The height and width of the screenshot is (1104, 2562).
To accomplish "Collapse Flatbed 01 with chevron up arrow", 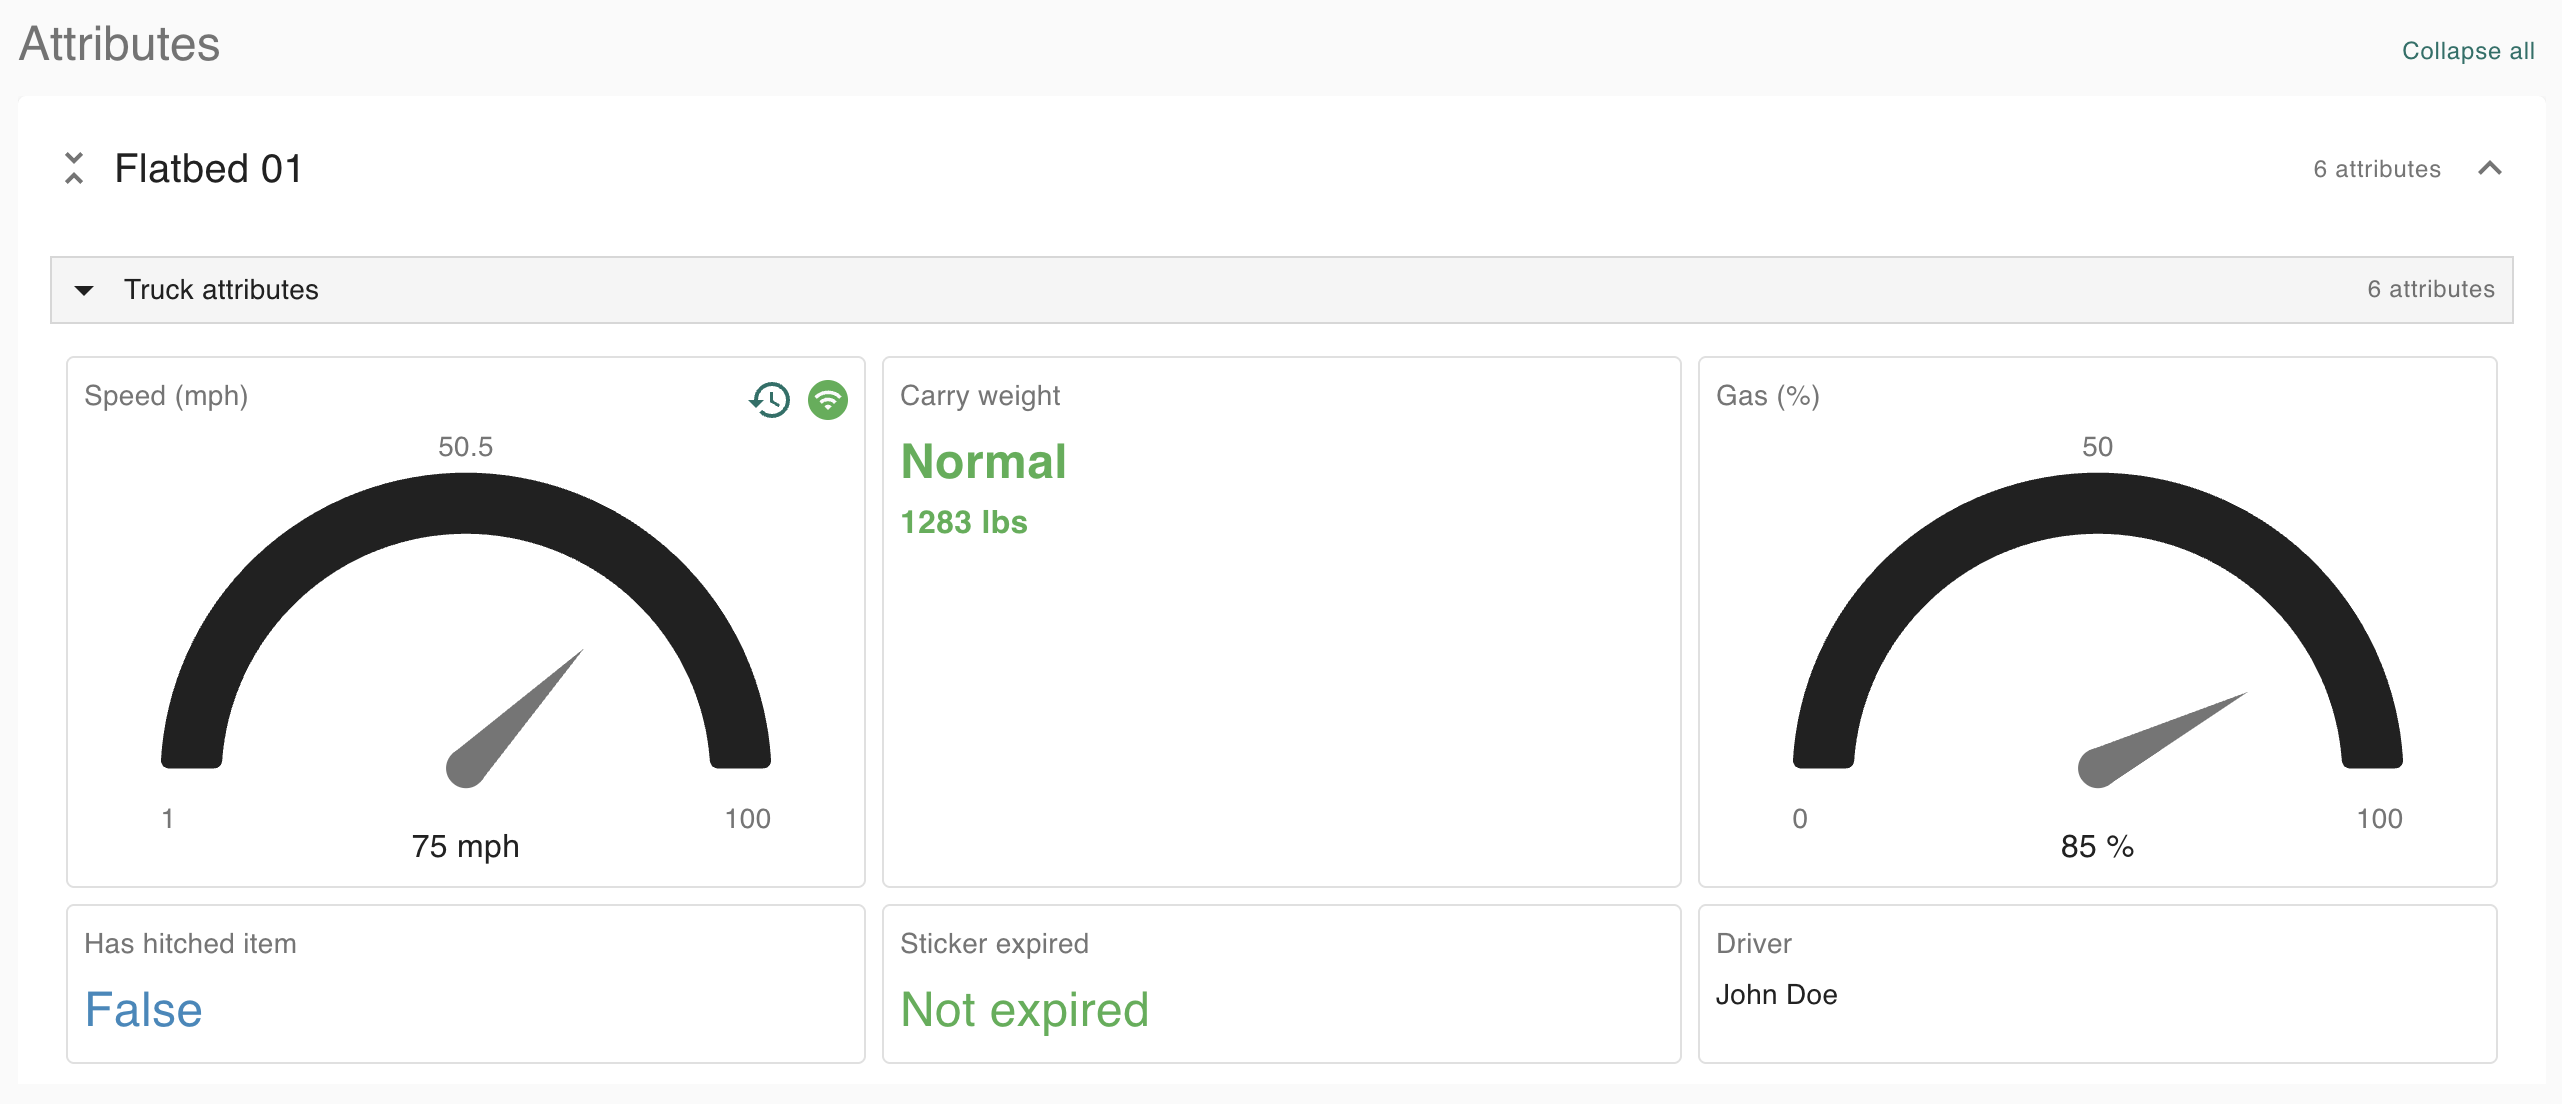I will (2490, 168).
